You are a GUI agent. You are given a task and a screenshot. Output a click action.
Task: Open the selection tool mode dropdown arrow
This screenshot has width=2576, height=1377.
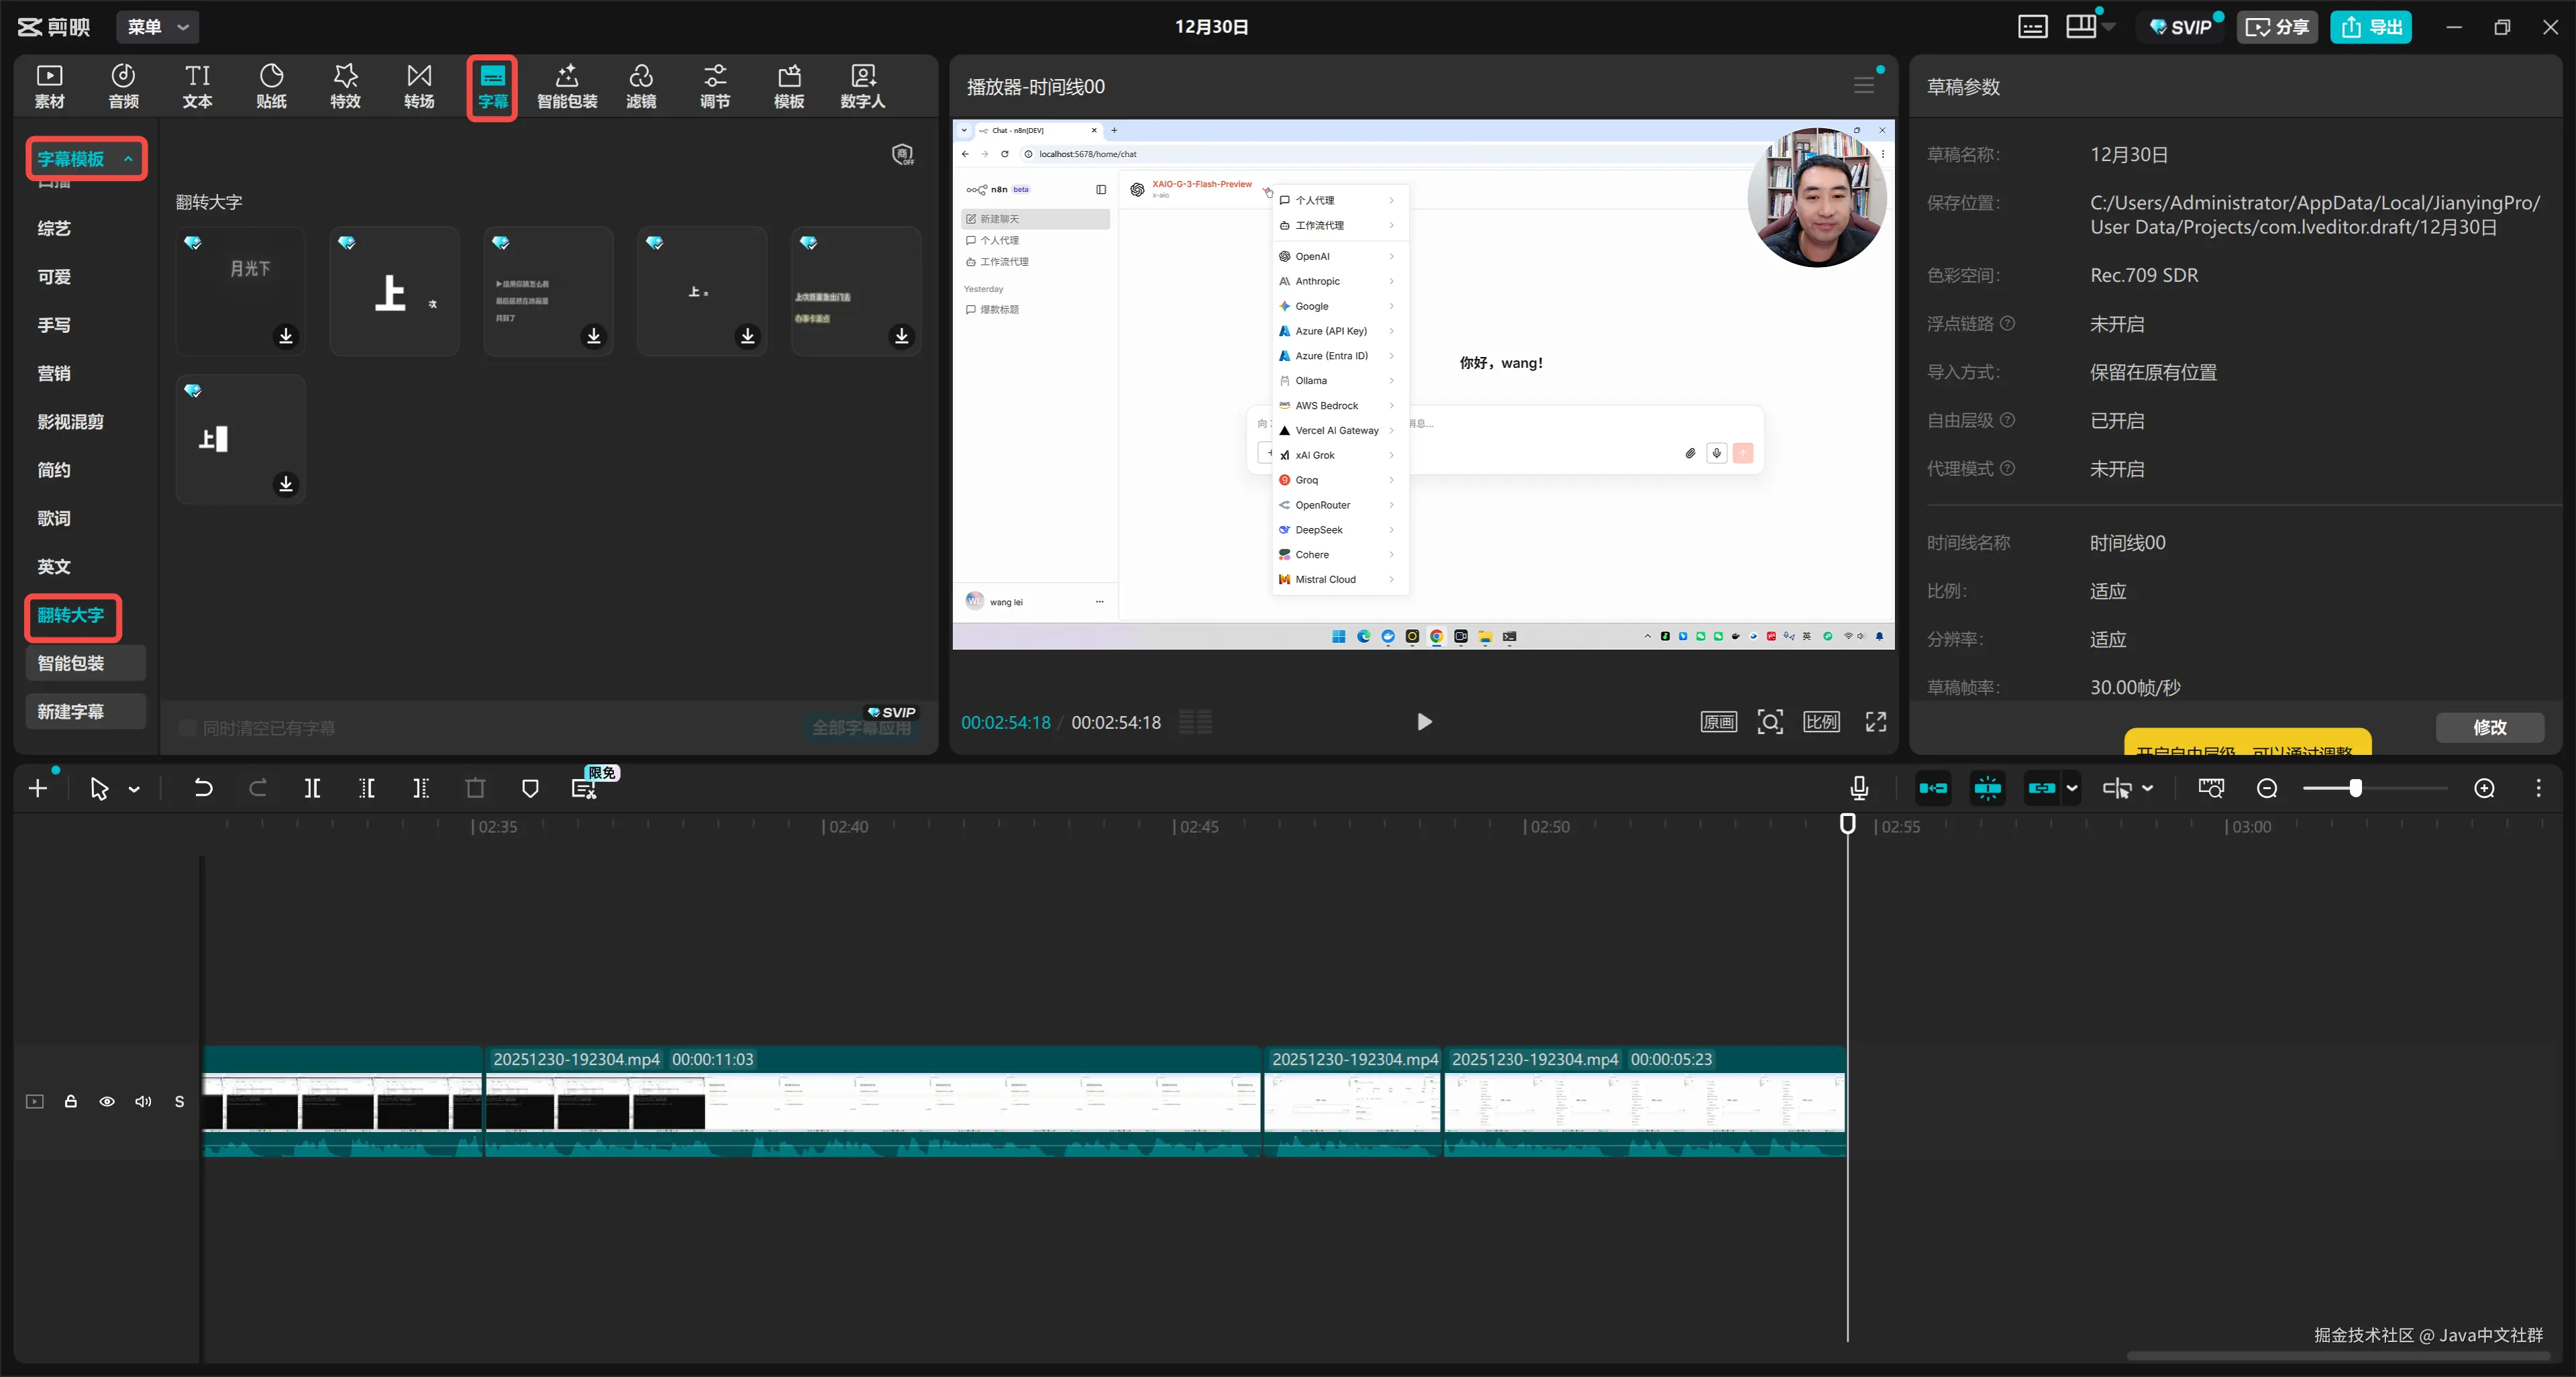click(134, 790)
